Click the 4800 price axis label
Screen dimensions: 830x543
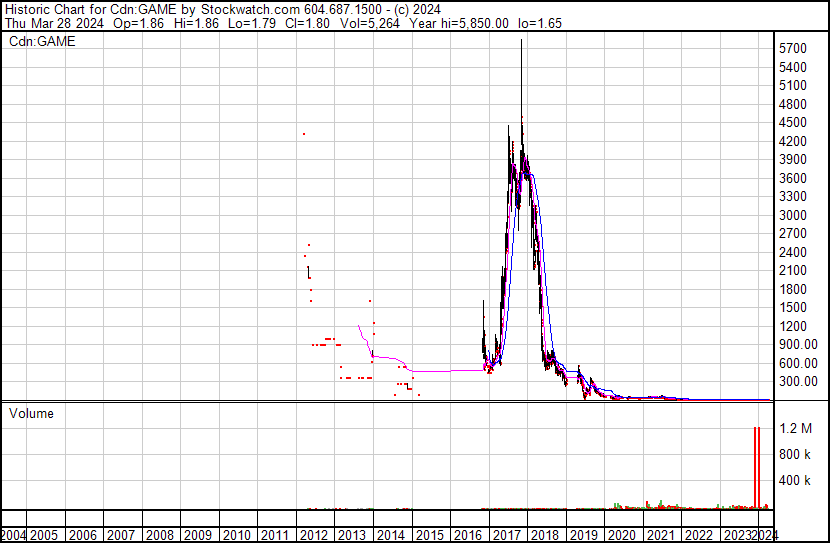793,104
